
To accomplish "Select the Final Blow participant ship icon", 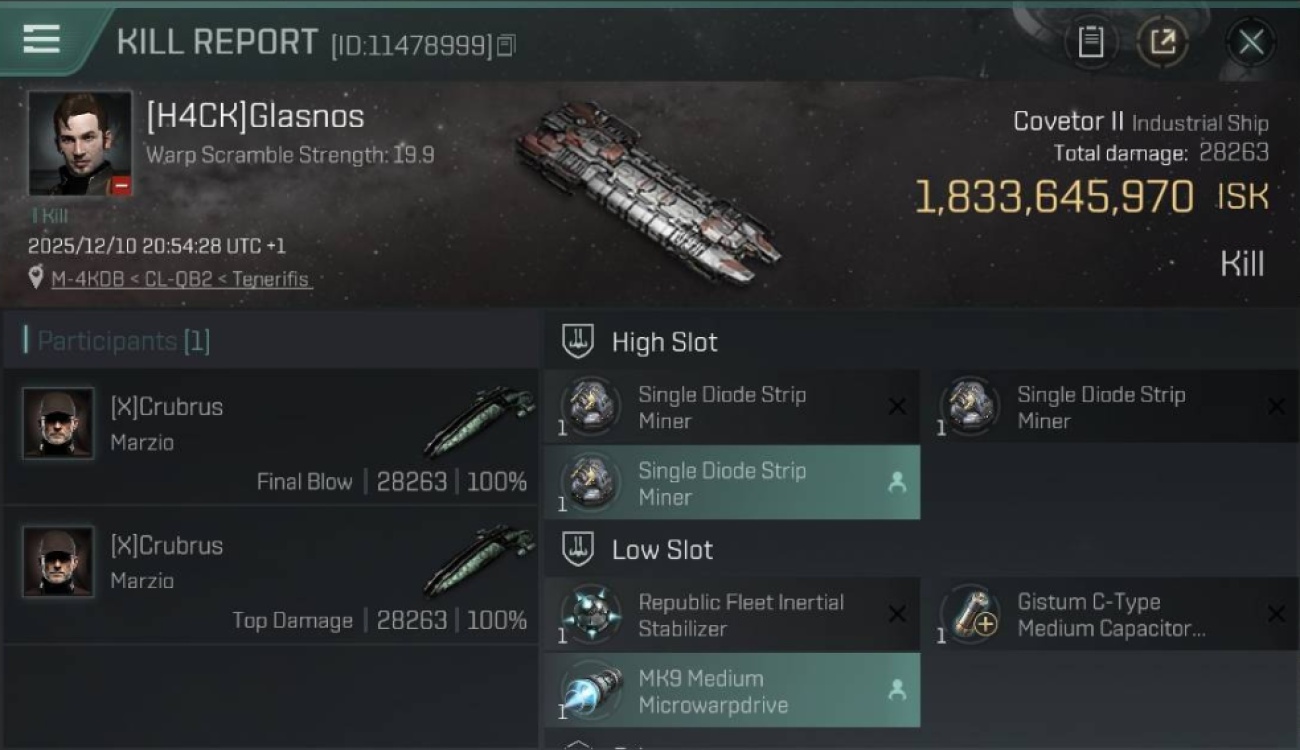I will [479, 421].
